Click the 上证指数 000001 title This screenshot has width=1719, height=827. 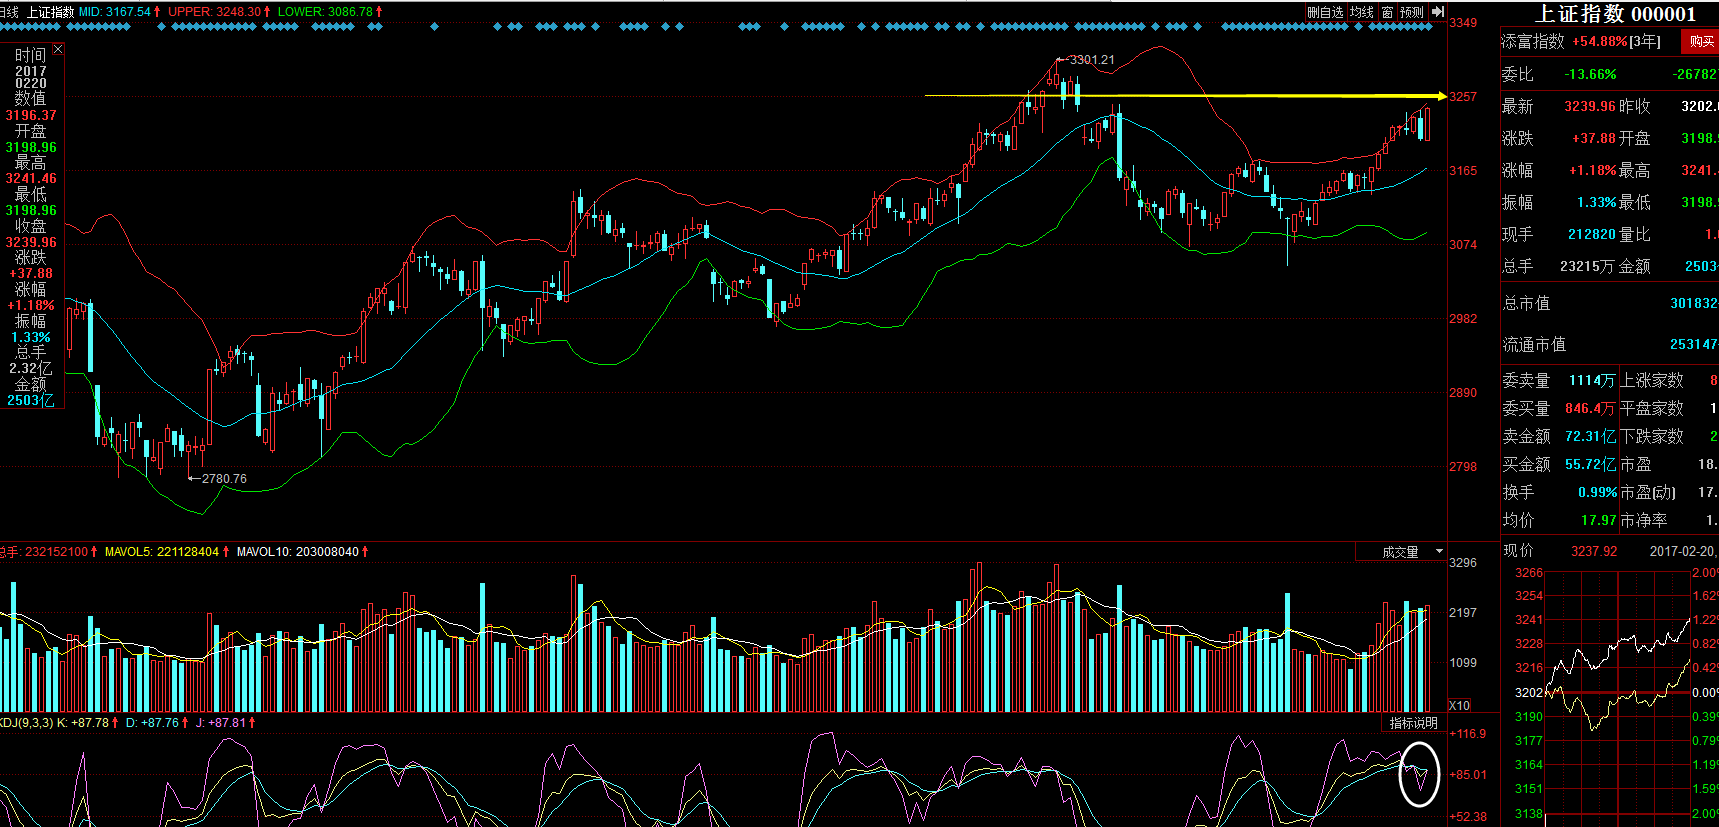[1615, 13]
